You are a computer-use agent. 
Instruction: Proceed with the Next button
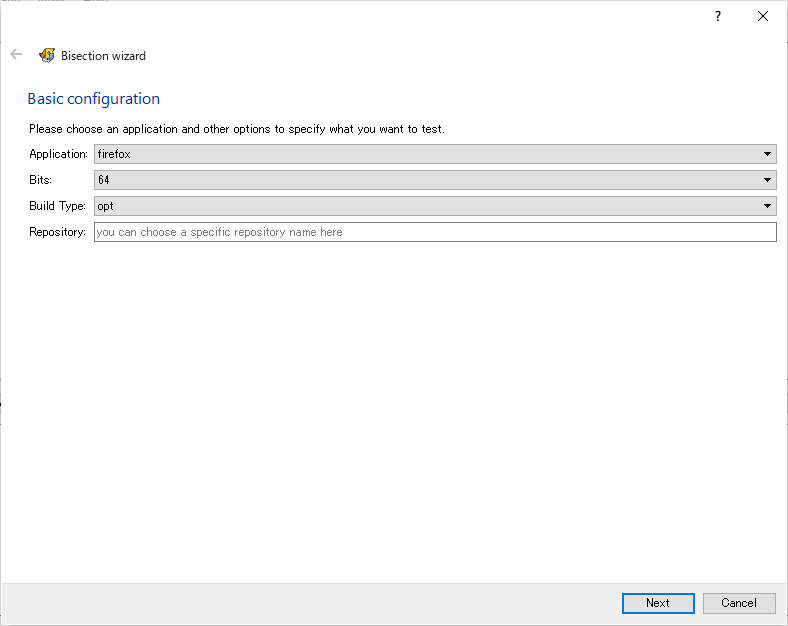[658, 603]
